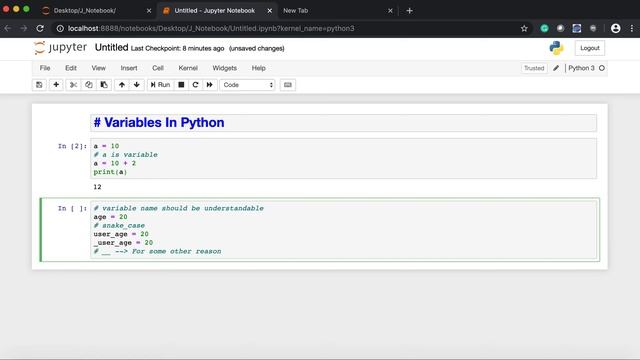Restart the kernel with the circular arrow icon
Viewport: 640px width, 360px height.
coord(196,85)
